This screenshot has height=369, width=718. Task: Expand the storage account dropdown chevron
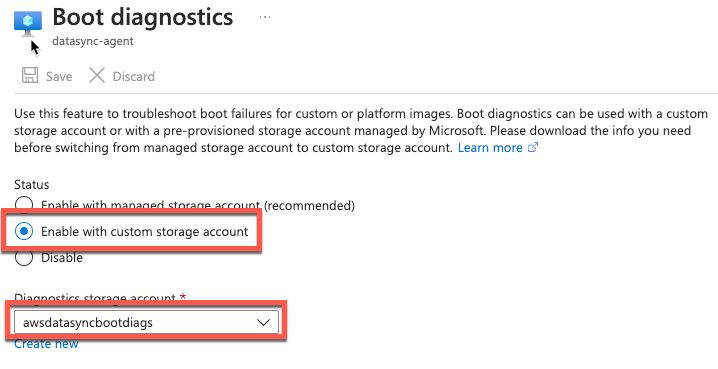(263, 323)
